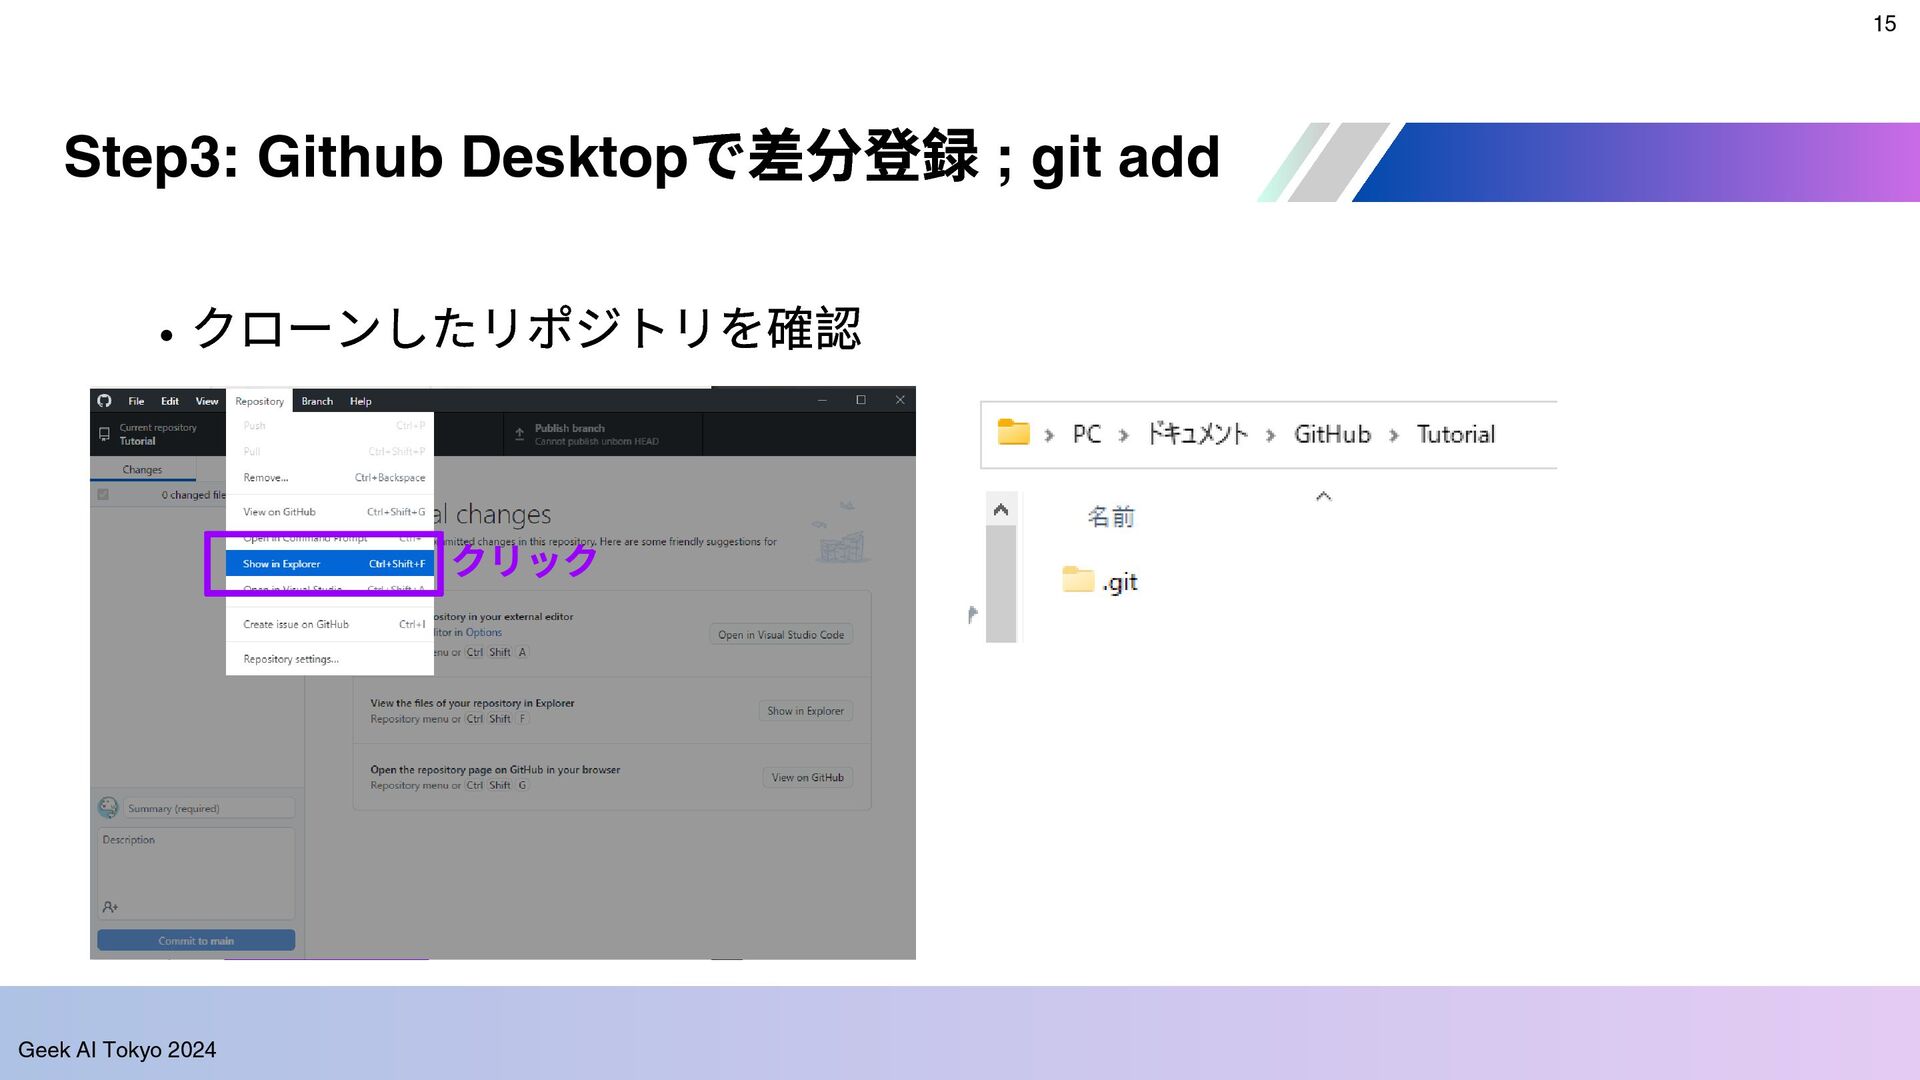Image resolution: width=1920 pixels, height=1080 pixels.
Task: Select the .git folder
Action: 1101,581
